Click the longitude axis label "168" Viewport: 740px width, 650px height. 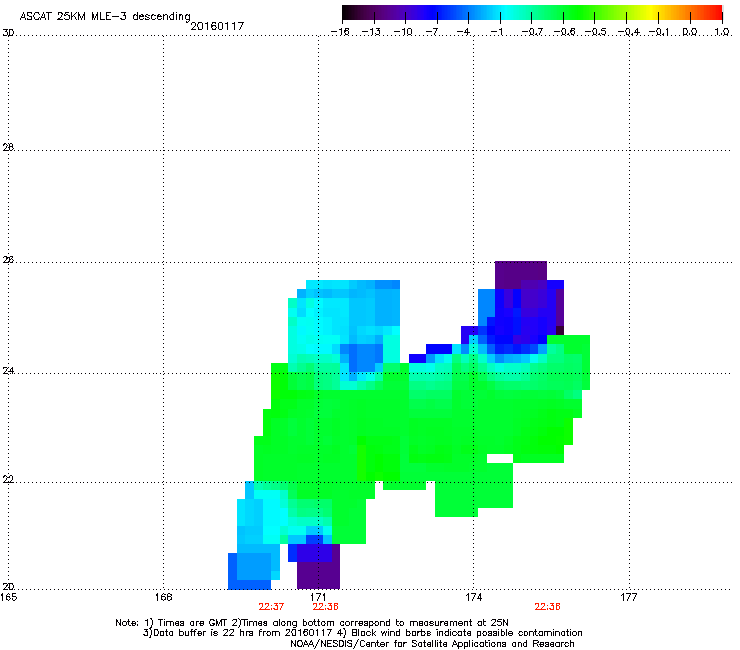coord(163,597)
